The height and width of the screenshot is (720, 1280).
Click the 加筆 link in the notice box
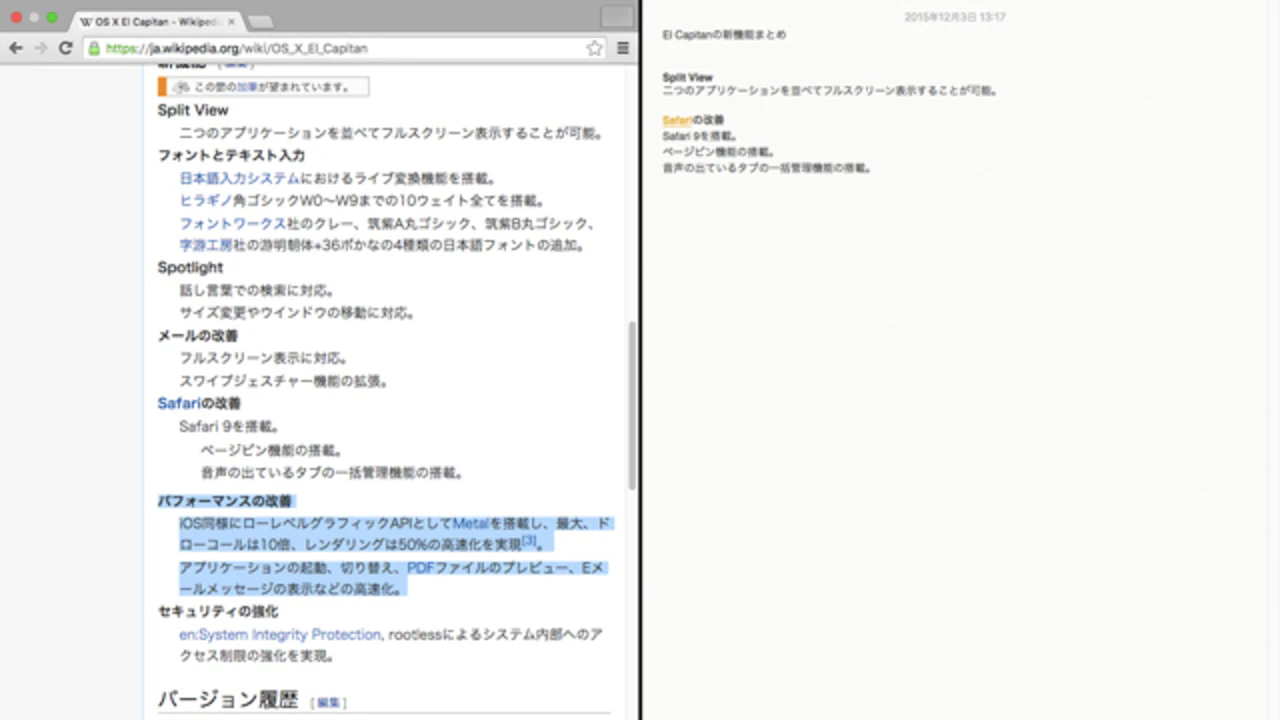click(x=247, y=87)
